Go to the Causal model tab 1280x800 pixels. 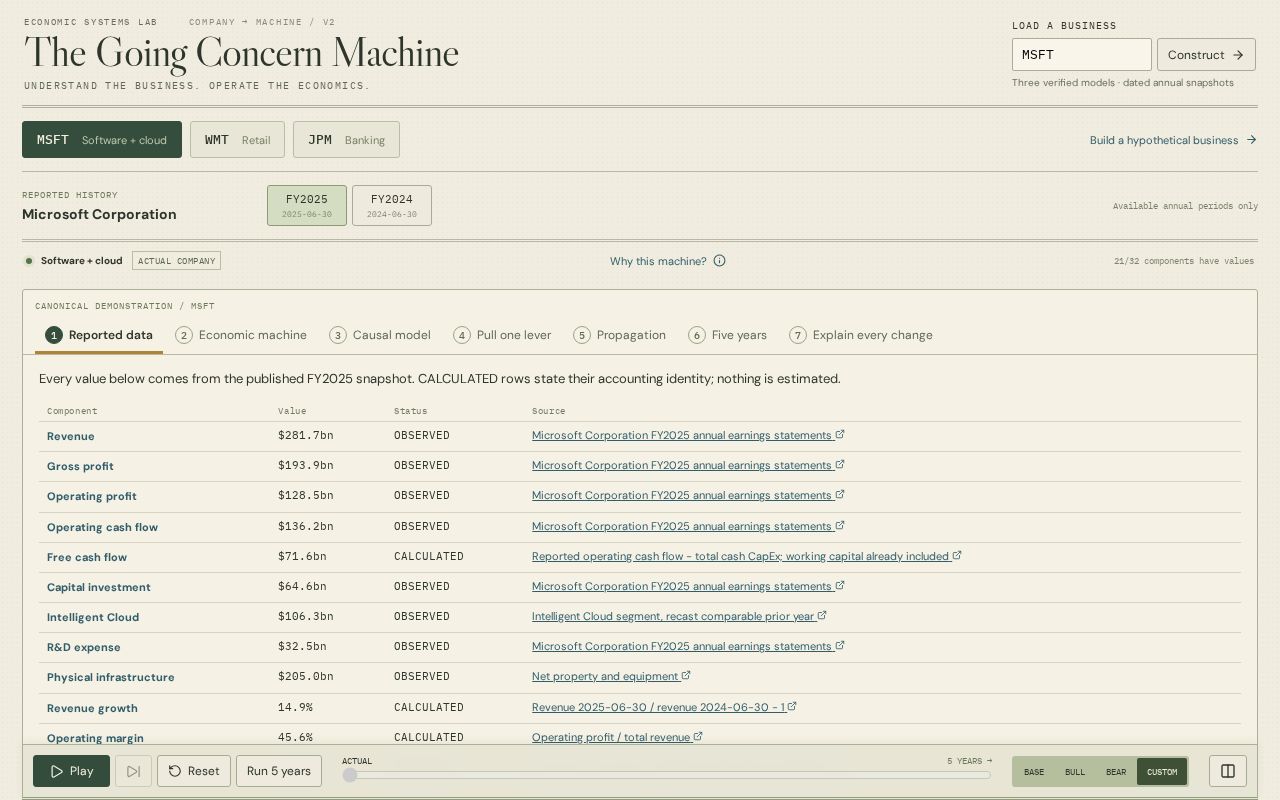pos(380,335)
